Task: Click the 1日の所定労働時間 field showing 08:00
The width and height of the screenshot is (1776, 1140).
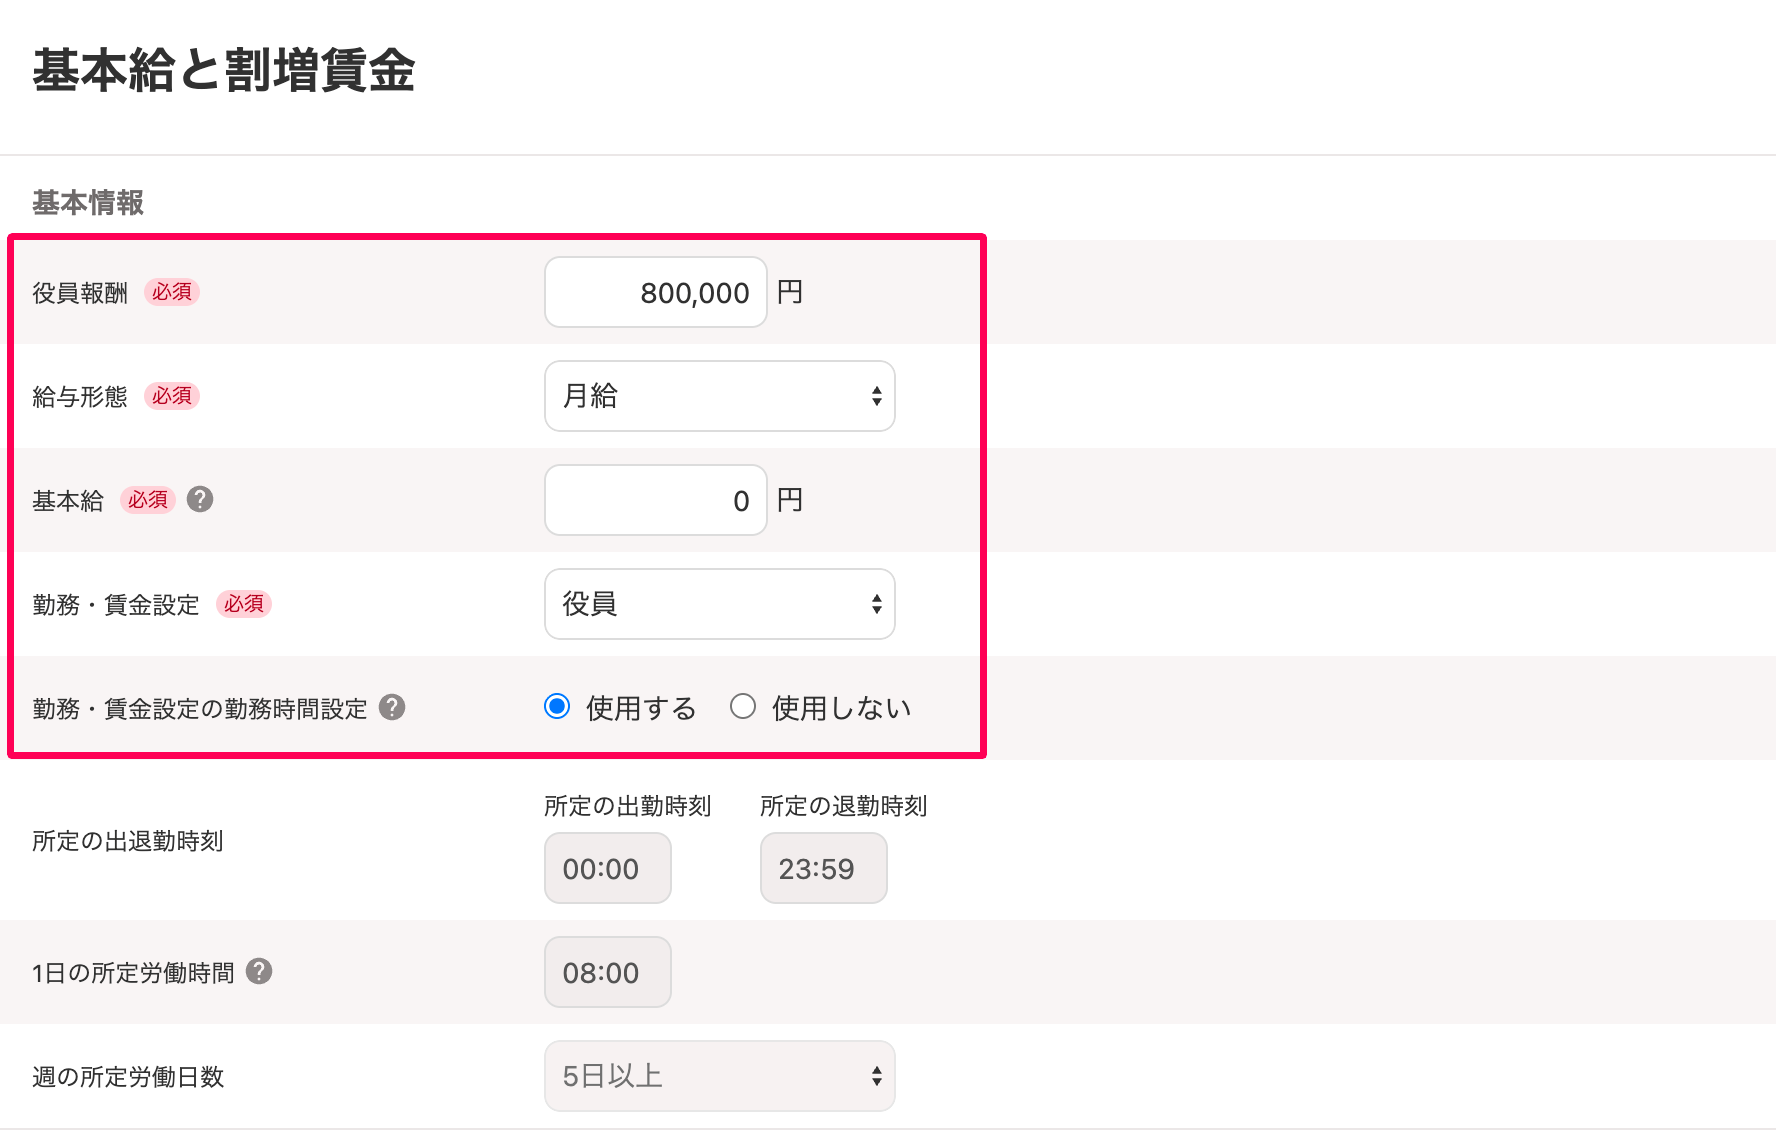Action: tap(608, 972)
